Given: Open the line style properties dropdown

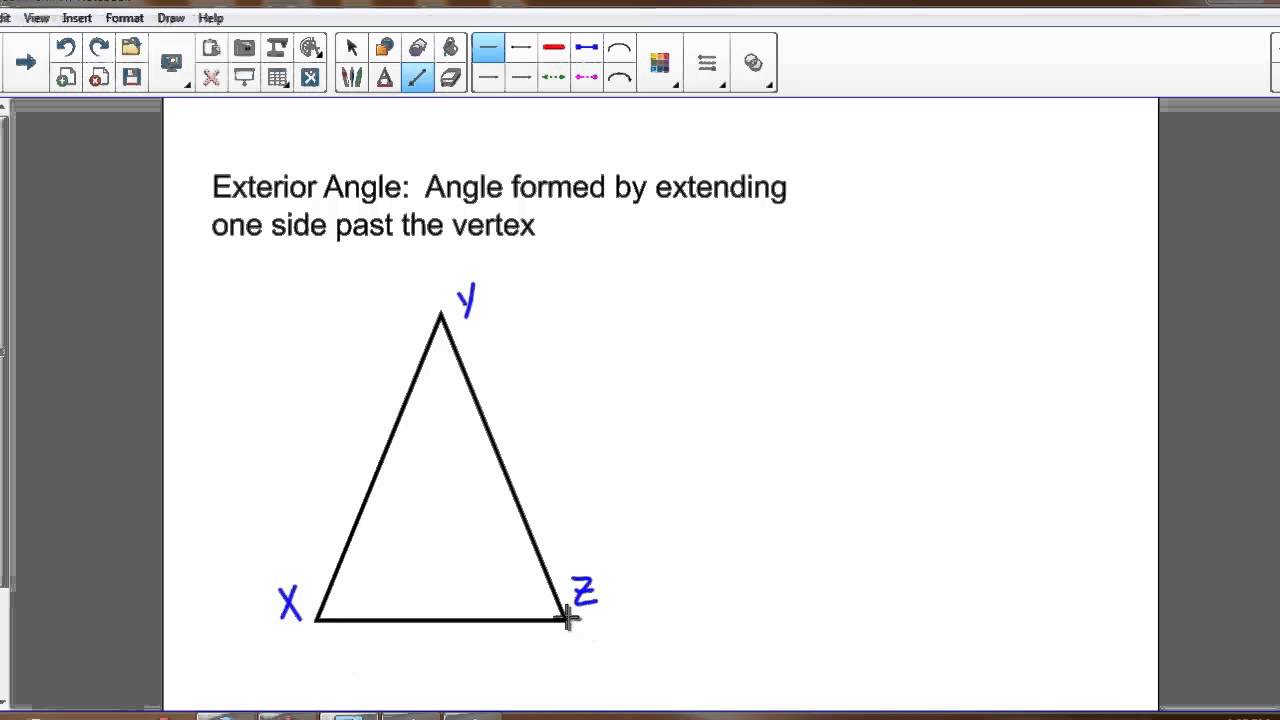Looking at the screenshot, I should pyautogui.click(x=708, y=63).
